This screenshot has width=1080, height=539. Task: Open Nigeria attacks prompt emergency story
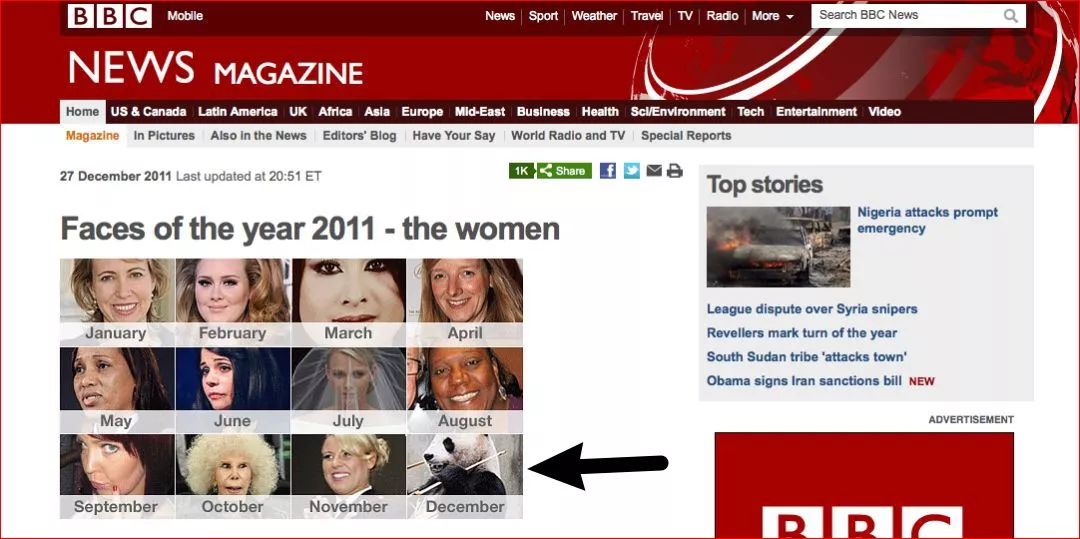(927, 220)
